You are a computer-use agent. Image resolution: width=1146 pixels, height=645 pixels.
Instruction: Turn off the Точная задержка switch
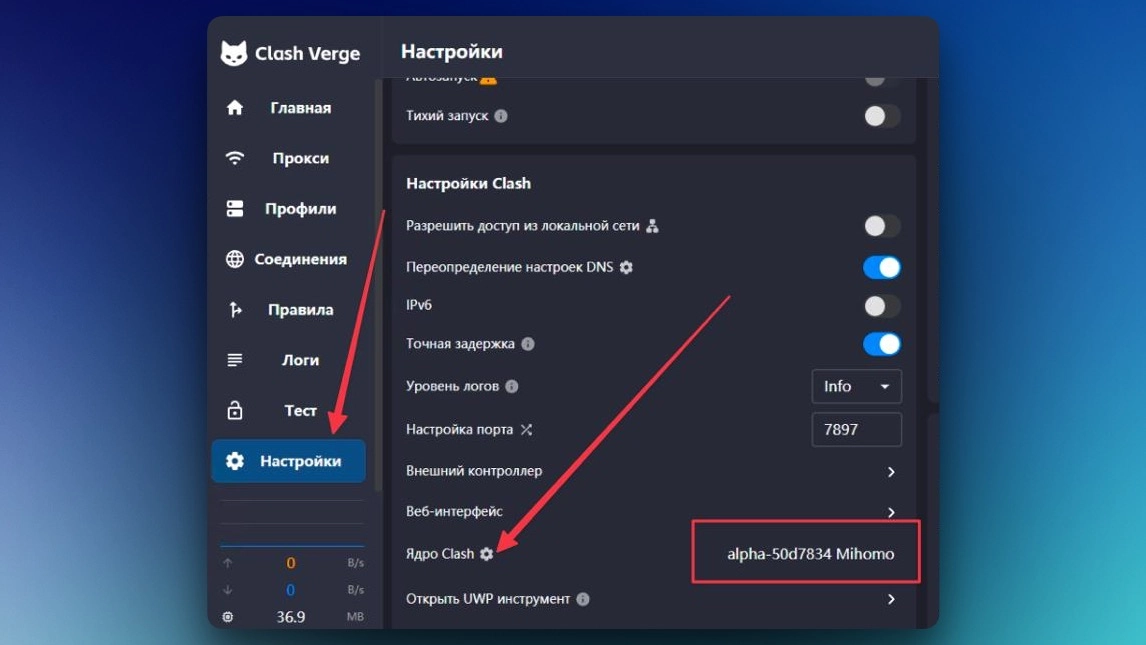[x=881, y=344]
